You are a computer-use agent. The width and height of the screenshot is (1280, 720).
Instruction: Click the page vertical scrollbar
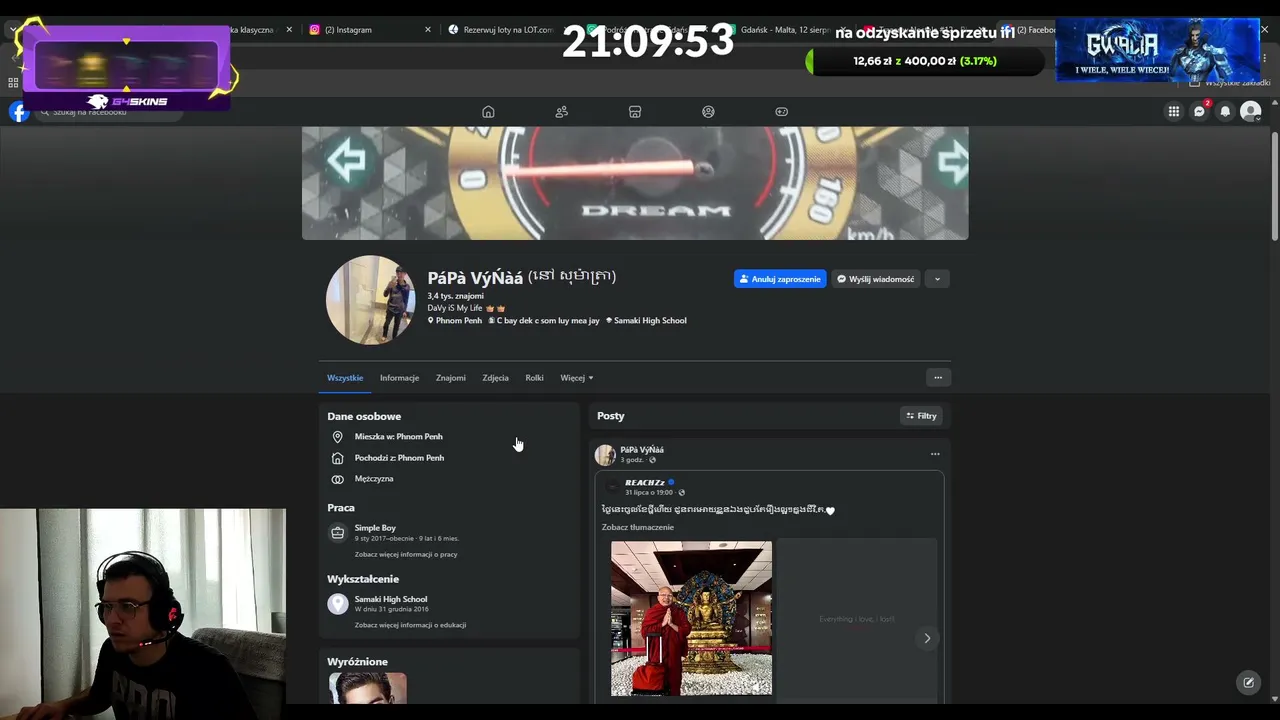1274,185
